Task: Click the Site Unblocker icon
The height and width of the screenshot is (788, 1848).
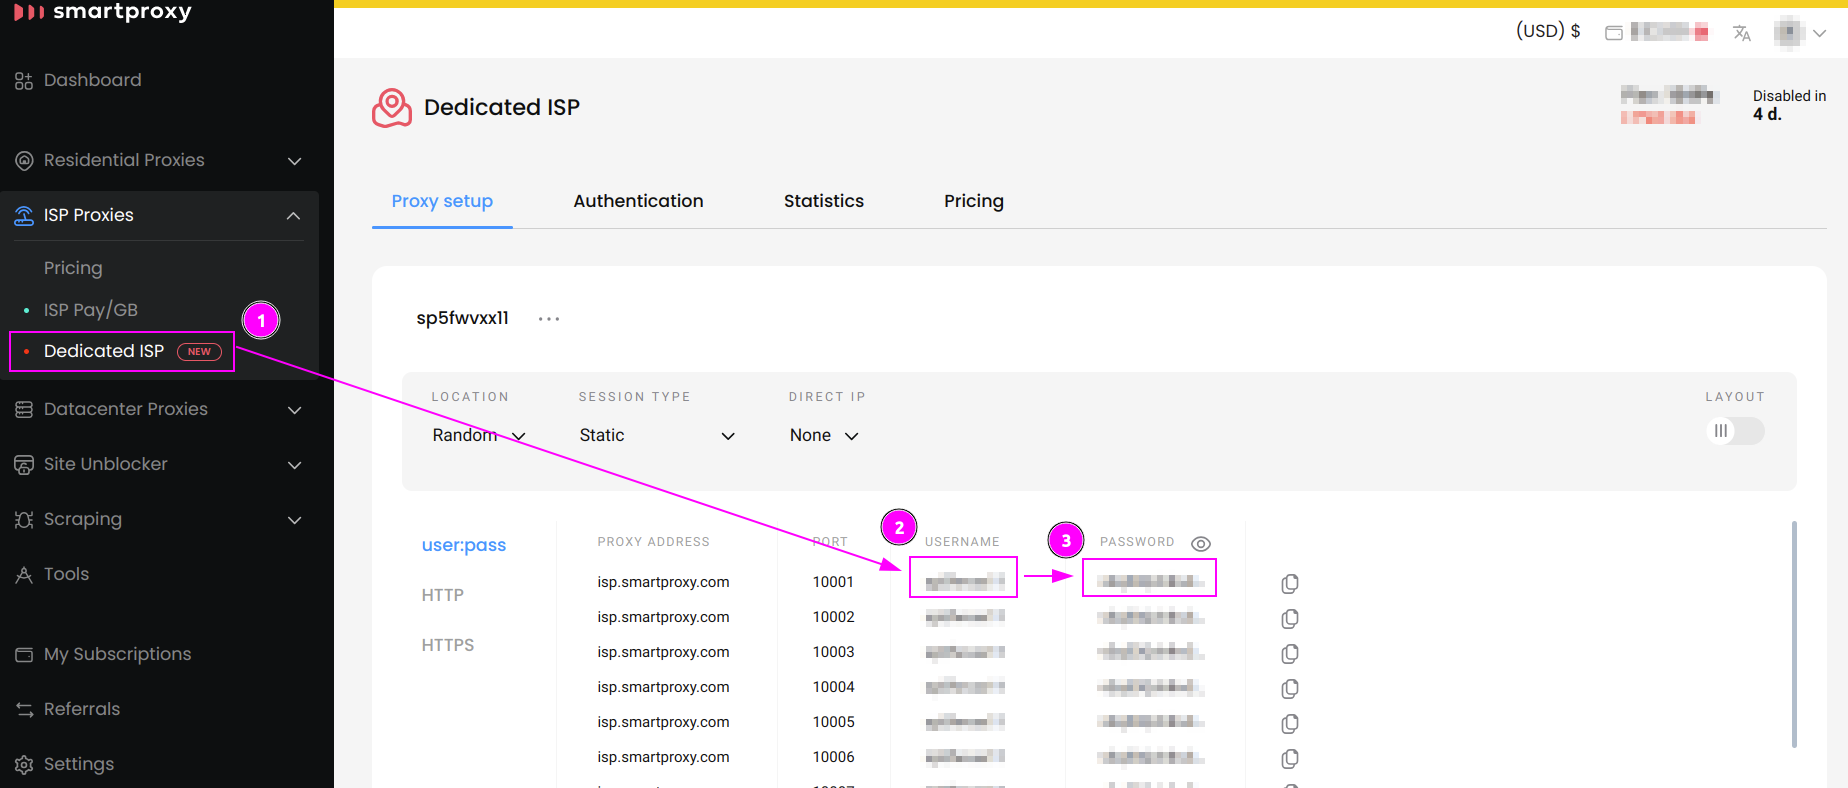Action: [24, 465]
